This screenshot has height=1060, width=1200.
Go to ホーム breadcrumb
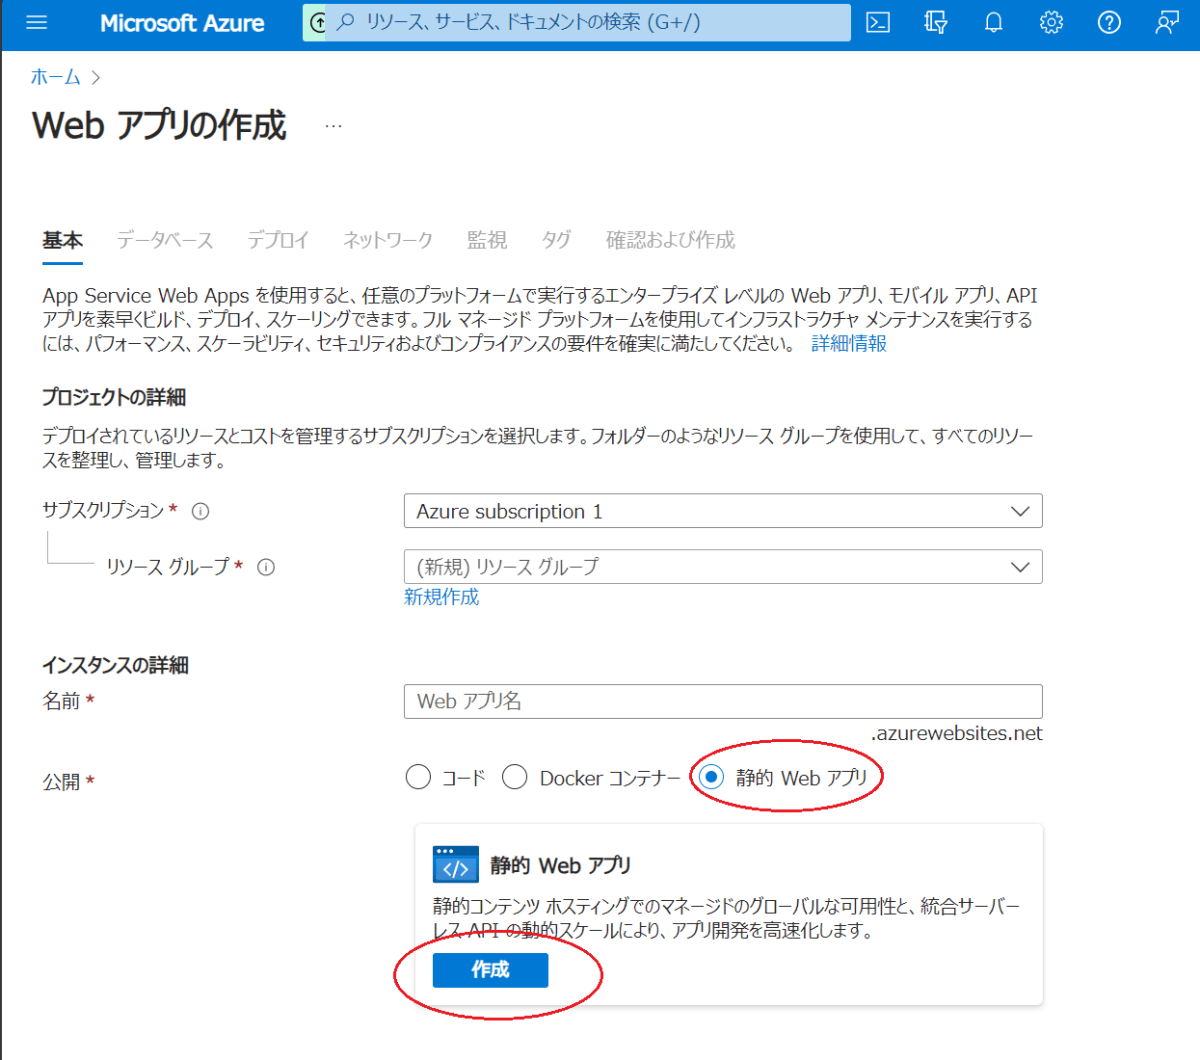55,77
